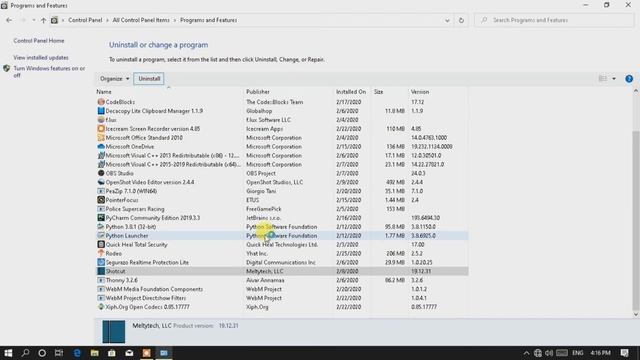640x360 pixels.
Task: Select Microsoft Visual C++ 2013 Redistributable row
Action: pyautogui.click(x=282, y=156)
